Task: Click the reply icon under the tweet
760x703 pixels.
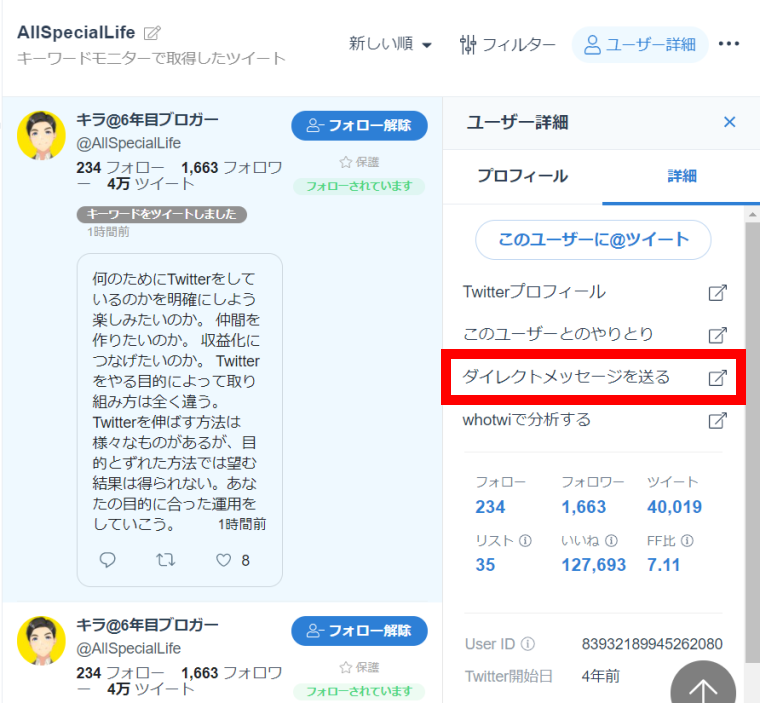Action: pos(108,560)
